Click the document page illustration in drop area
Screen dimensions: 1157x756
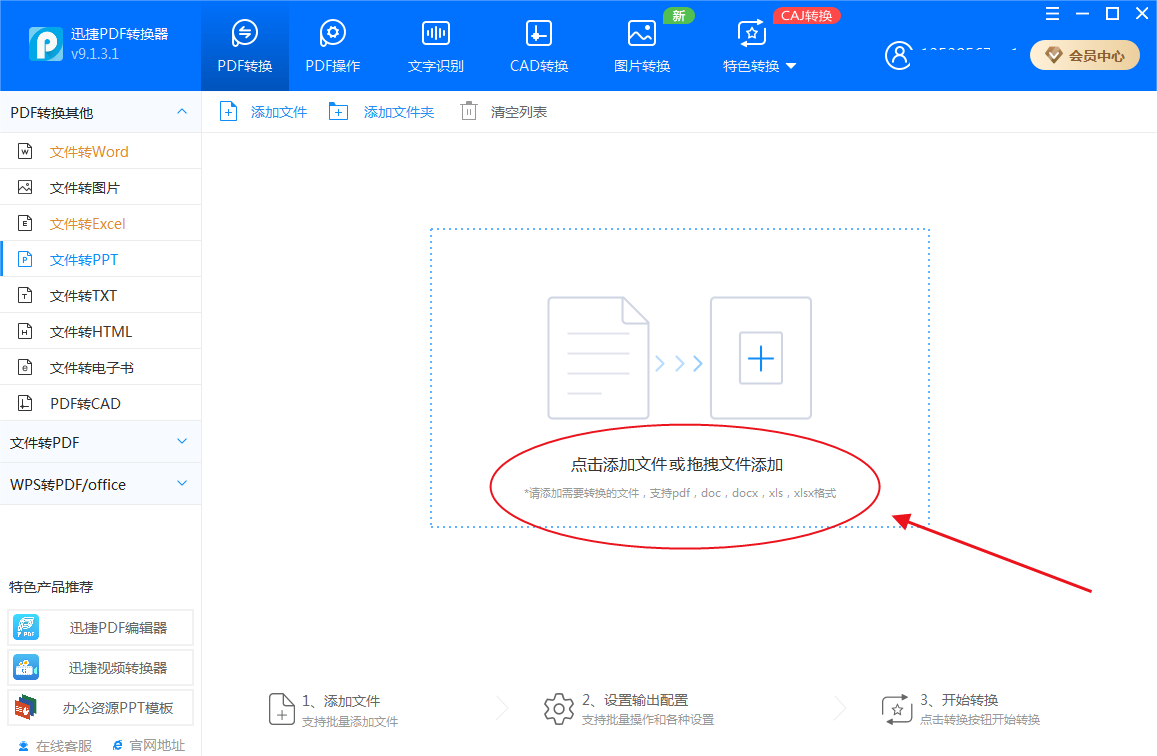pos(598,358)
